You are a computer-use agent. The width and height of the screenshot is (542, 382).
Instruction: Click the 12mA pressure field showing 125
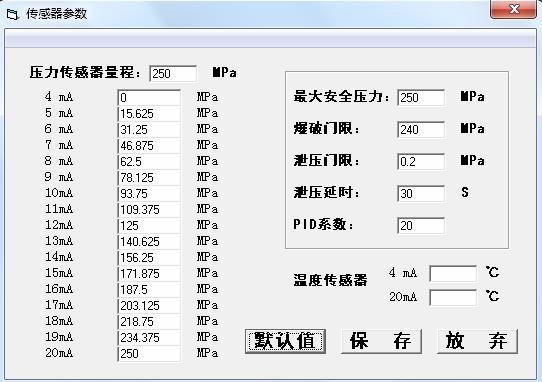point(149,225)
